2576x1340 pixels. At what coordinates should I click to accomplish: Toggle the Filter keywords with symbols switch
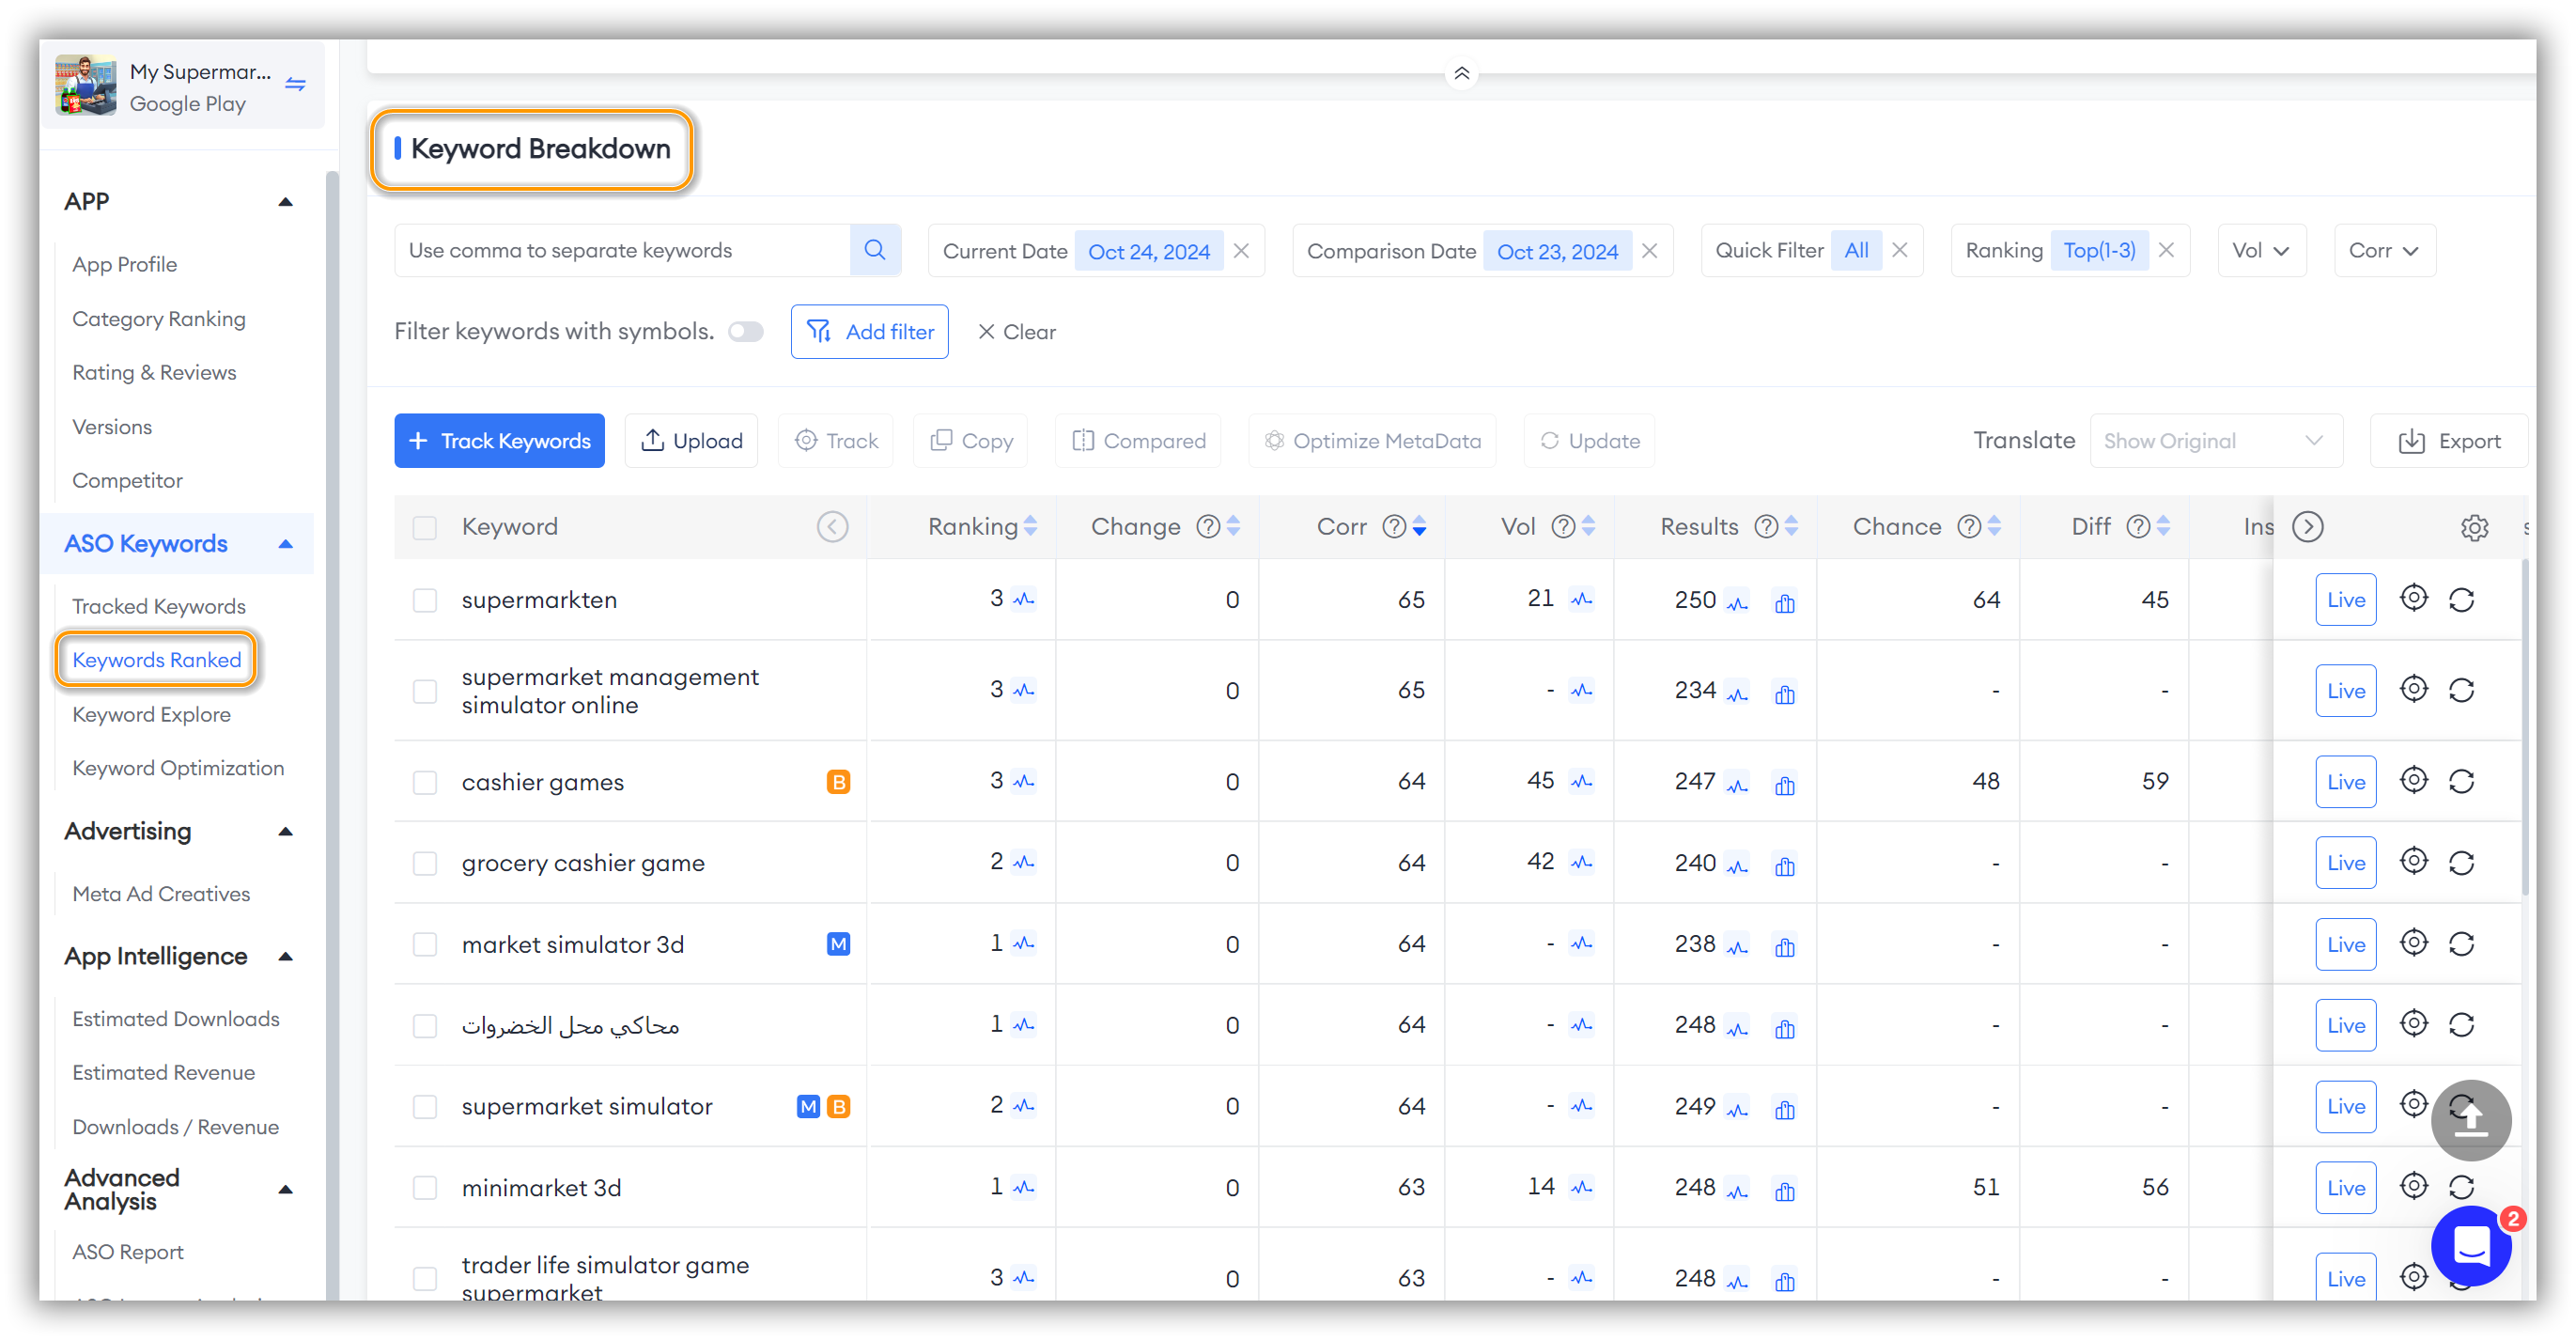(x=746, y=331)
